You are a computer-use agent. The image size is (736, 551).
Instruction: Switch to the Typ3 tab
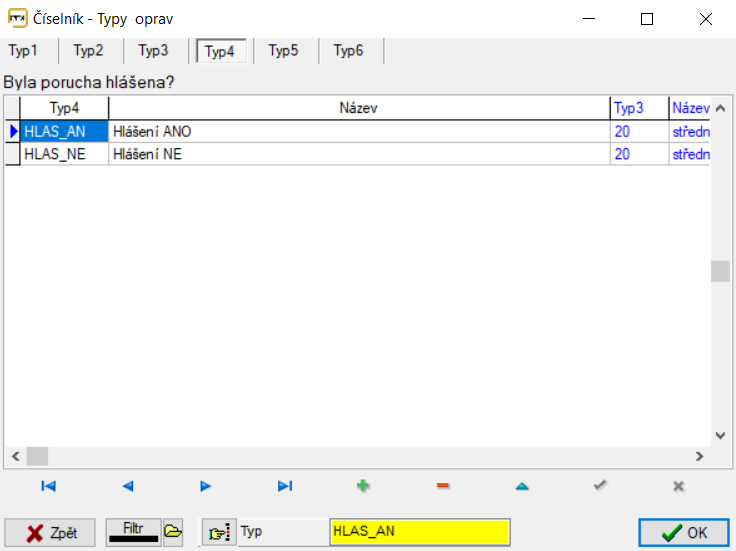[153, 50]
